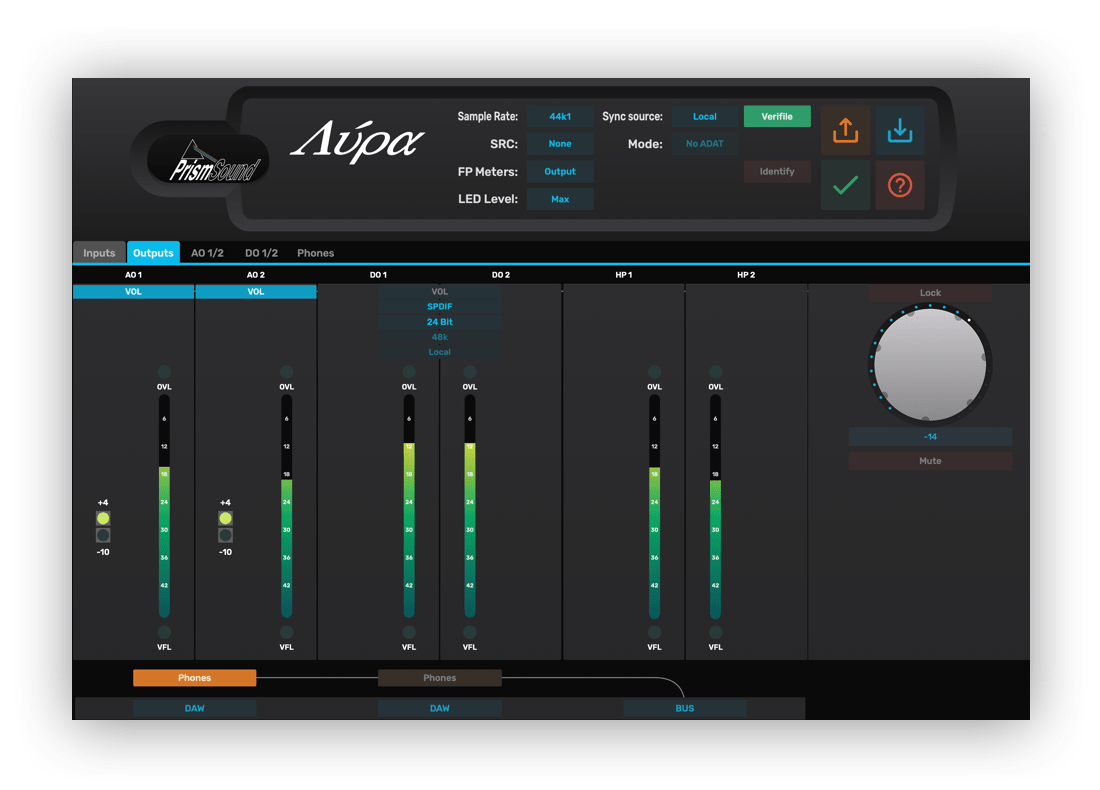
Task: Click the DAW source under AO 1/2
Action: coord(194,709)
